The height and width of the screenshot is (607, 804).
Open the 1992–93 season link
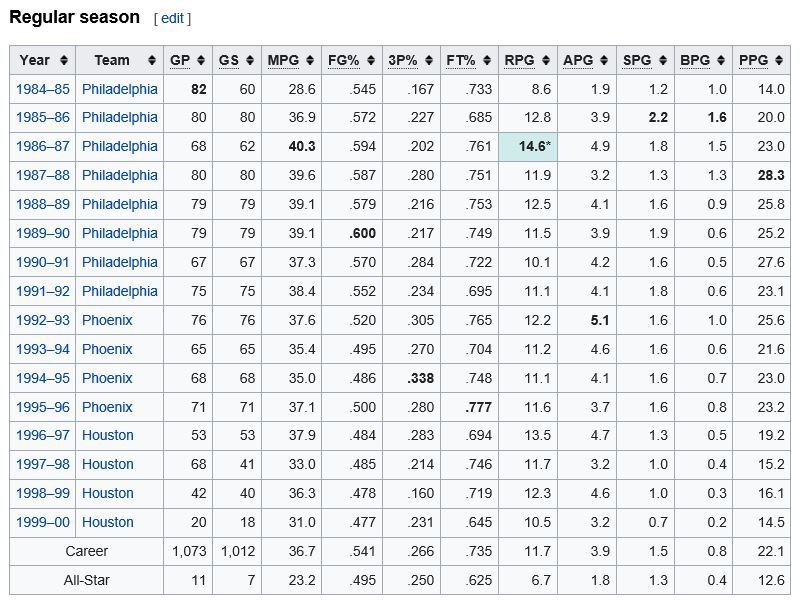click(43, 321)
